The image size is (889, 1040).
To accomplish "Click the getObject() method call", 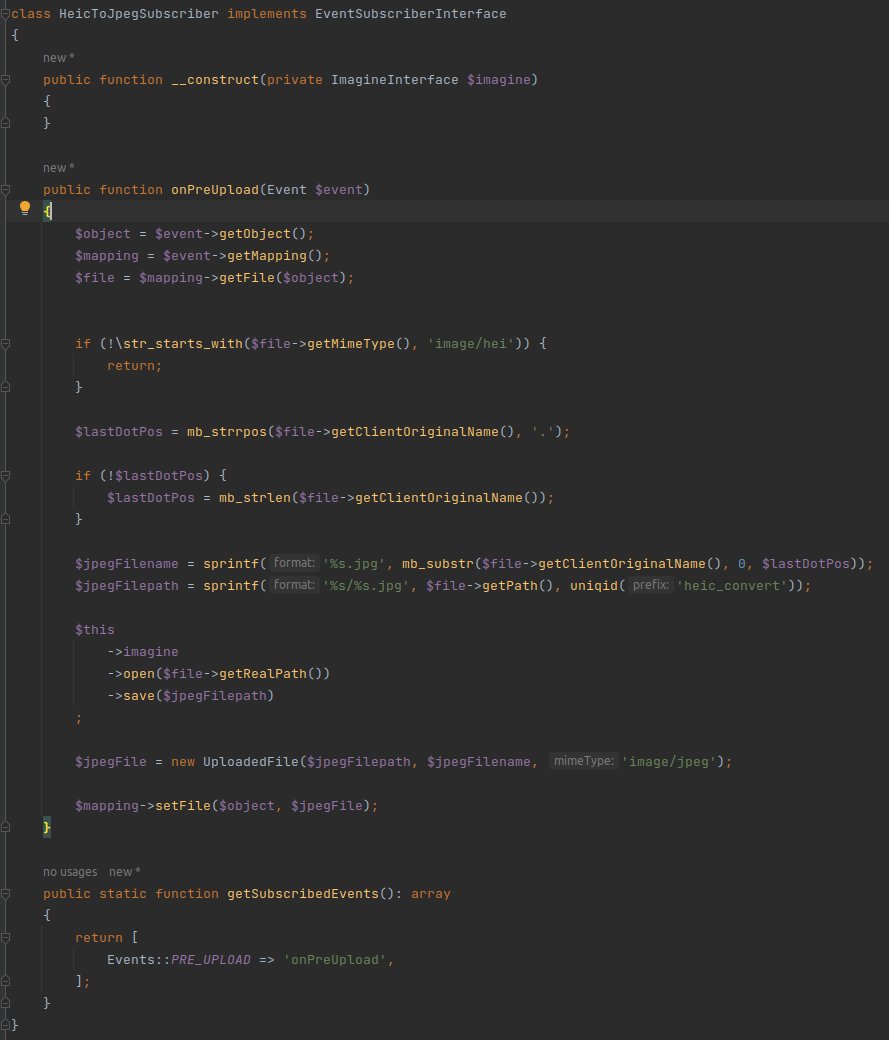I will (263, 233).
